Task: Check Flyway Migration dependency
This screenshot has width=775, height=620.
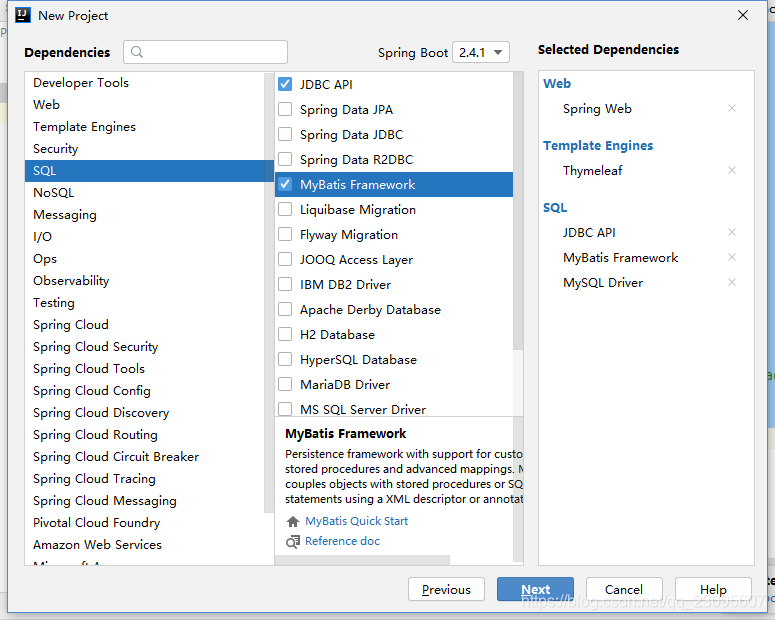Action: pyautogui.click(x=285, y=234)
